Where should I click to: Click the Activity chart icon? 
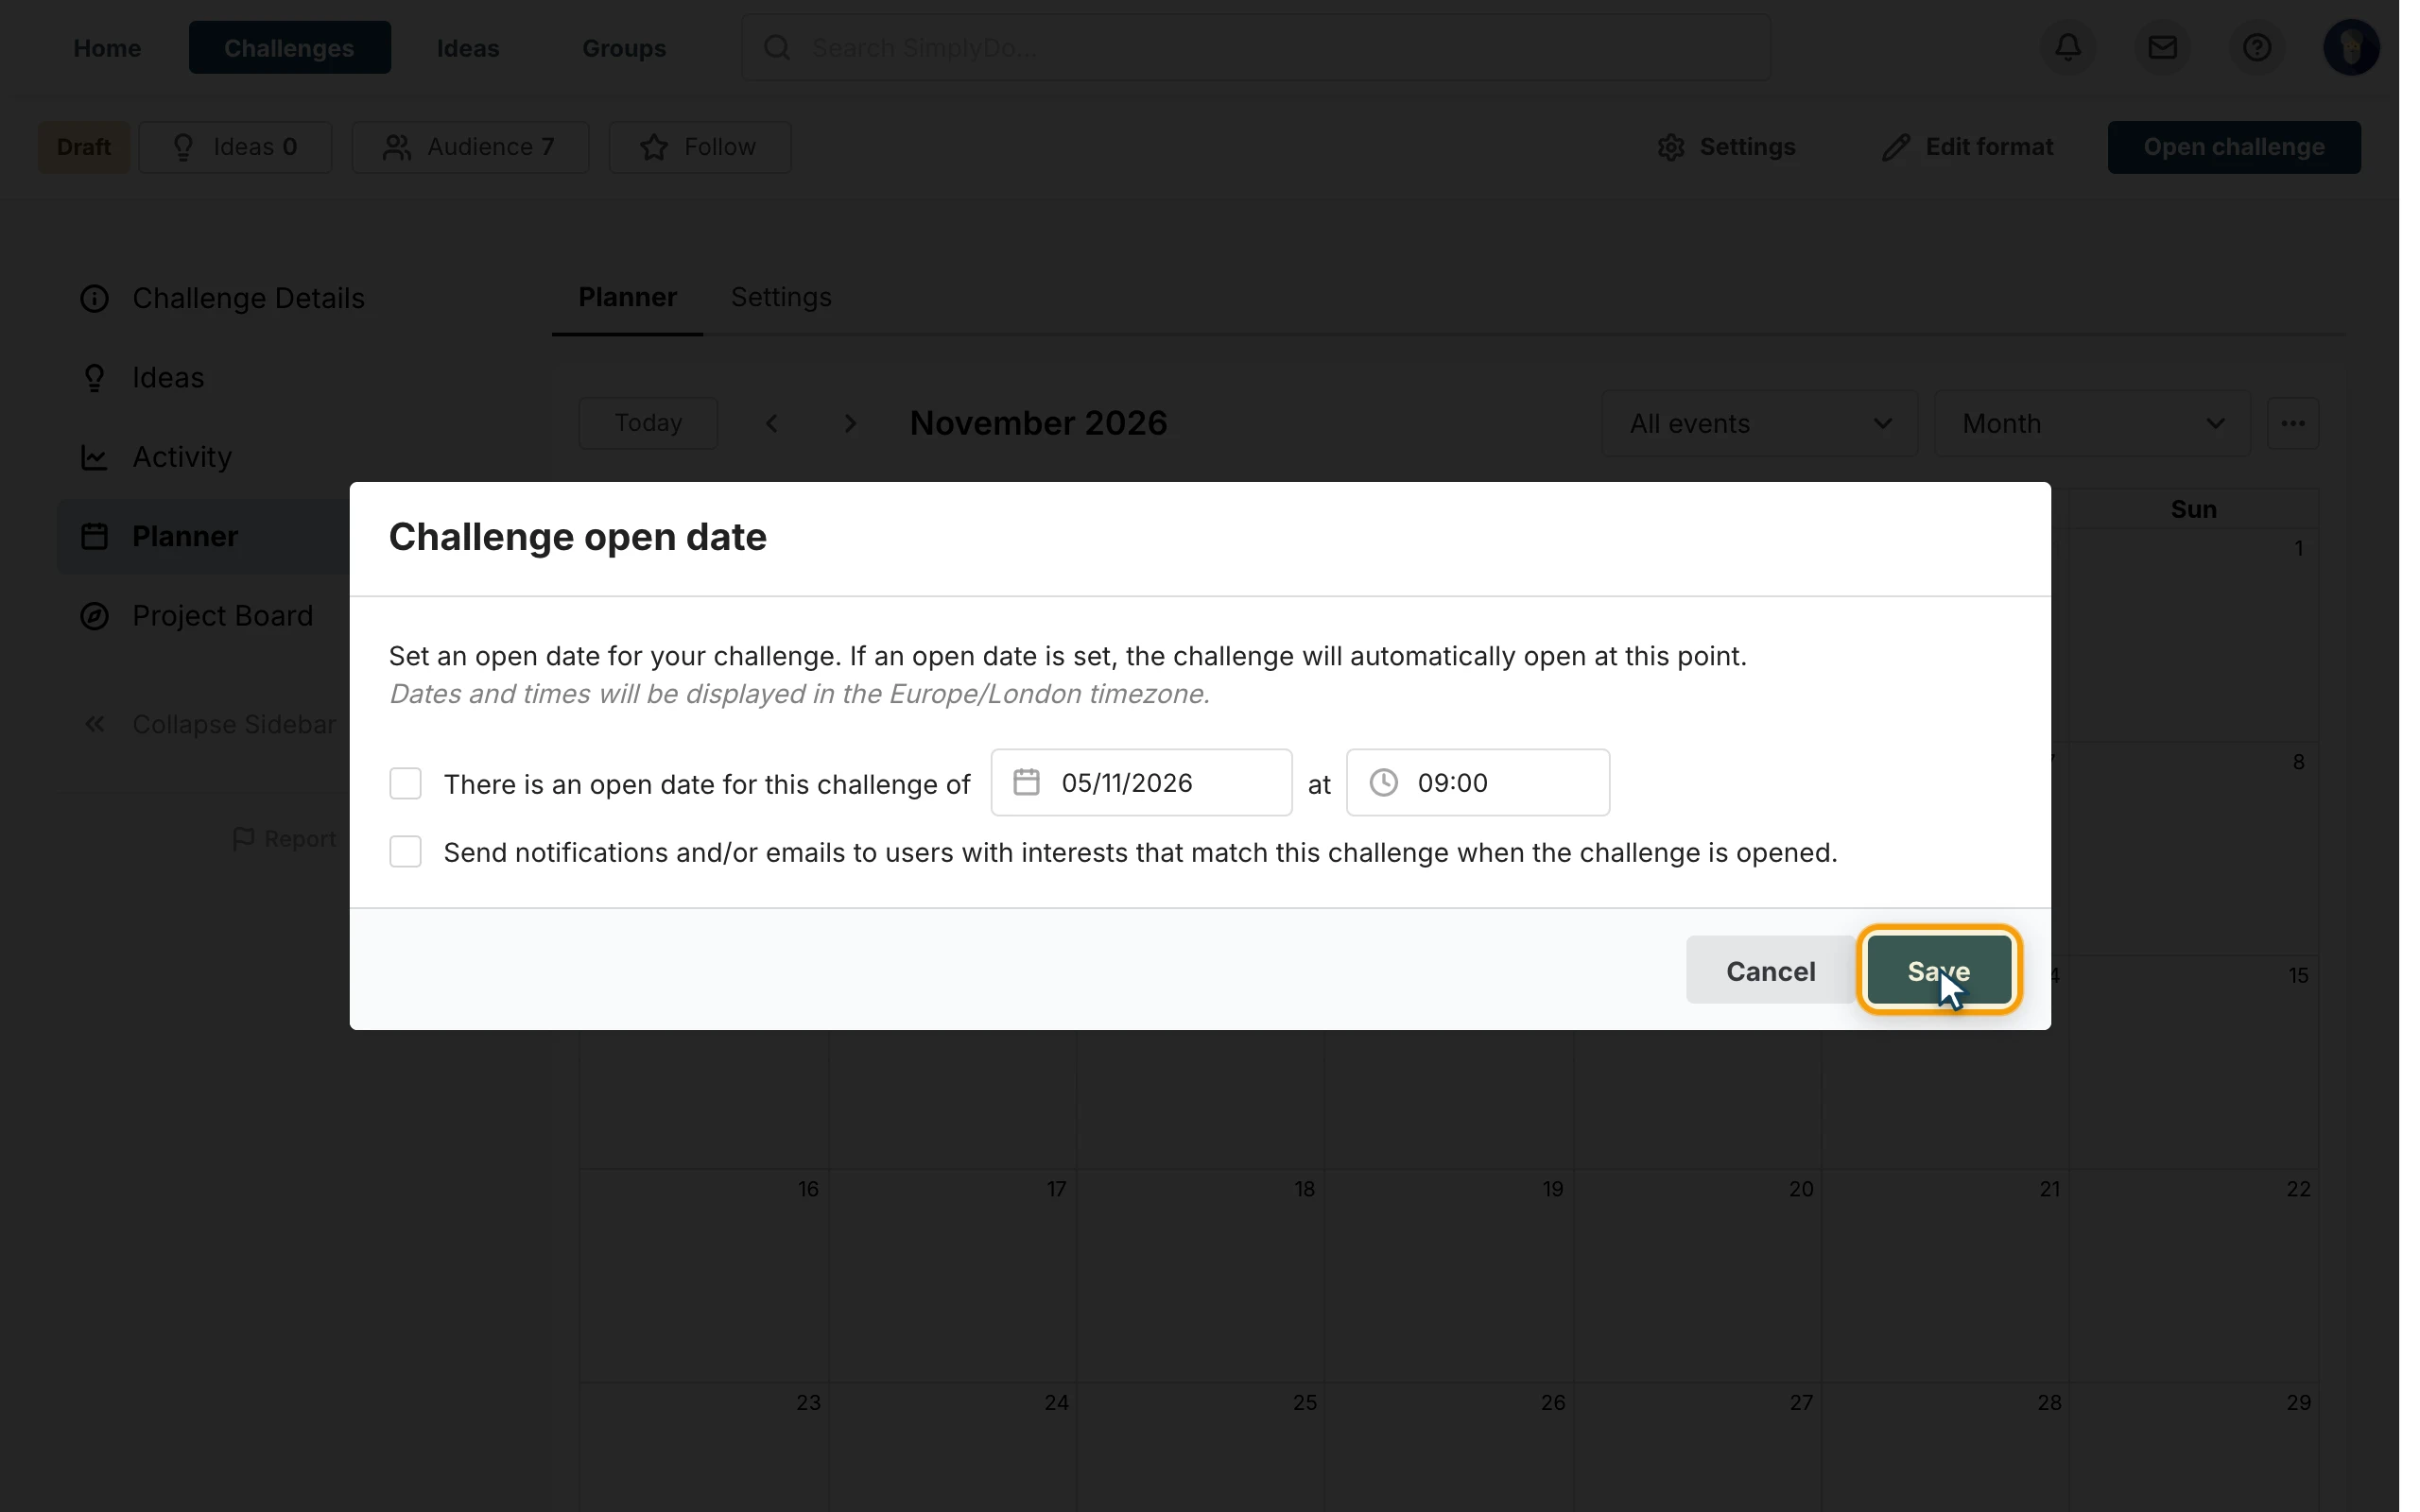coord(94,457)
